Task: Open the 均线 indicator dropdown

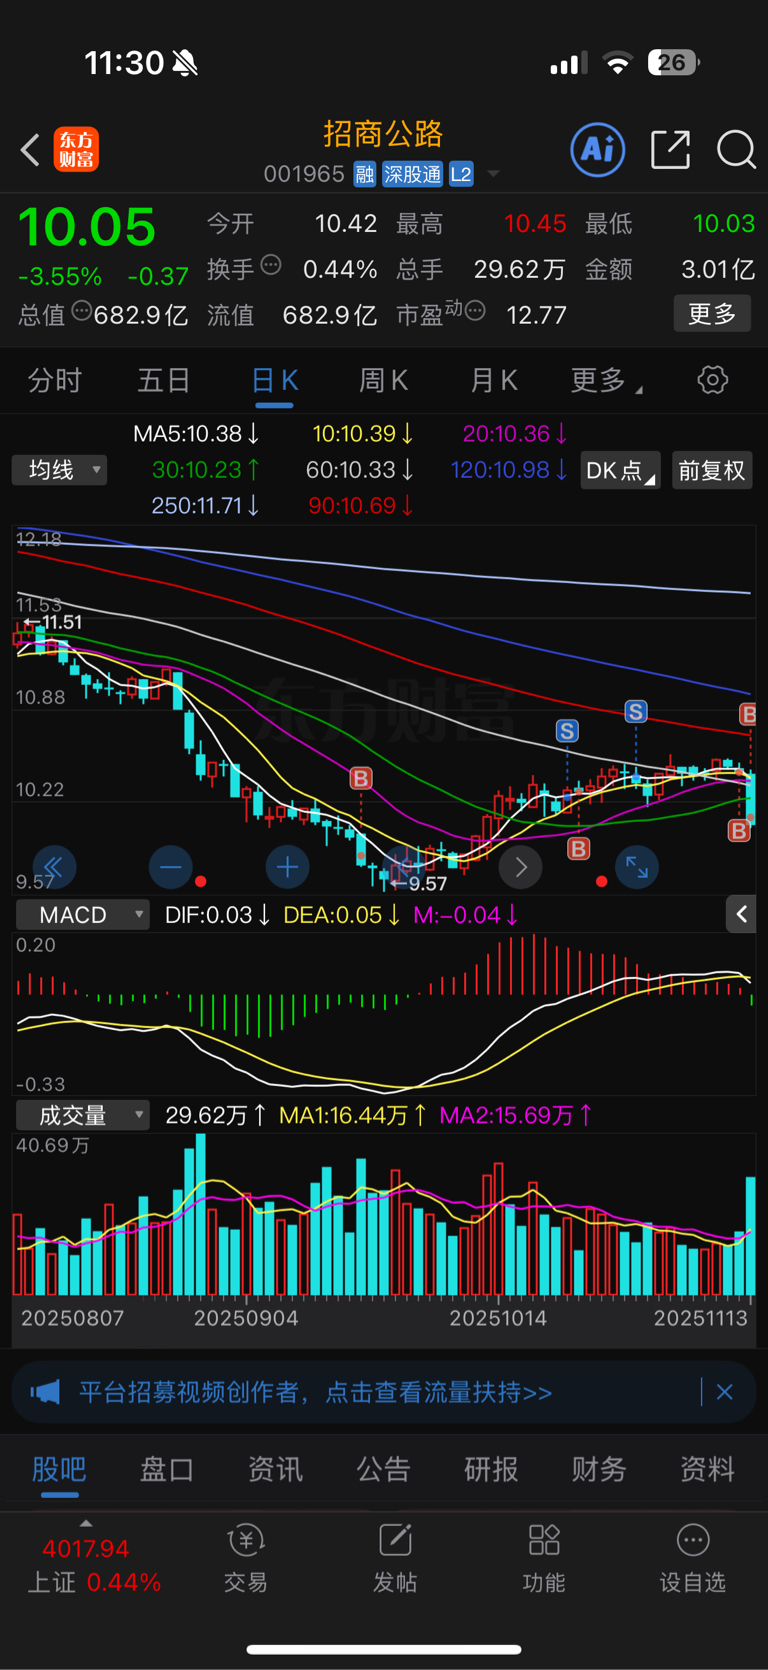Action: (x=59, y=470)
